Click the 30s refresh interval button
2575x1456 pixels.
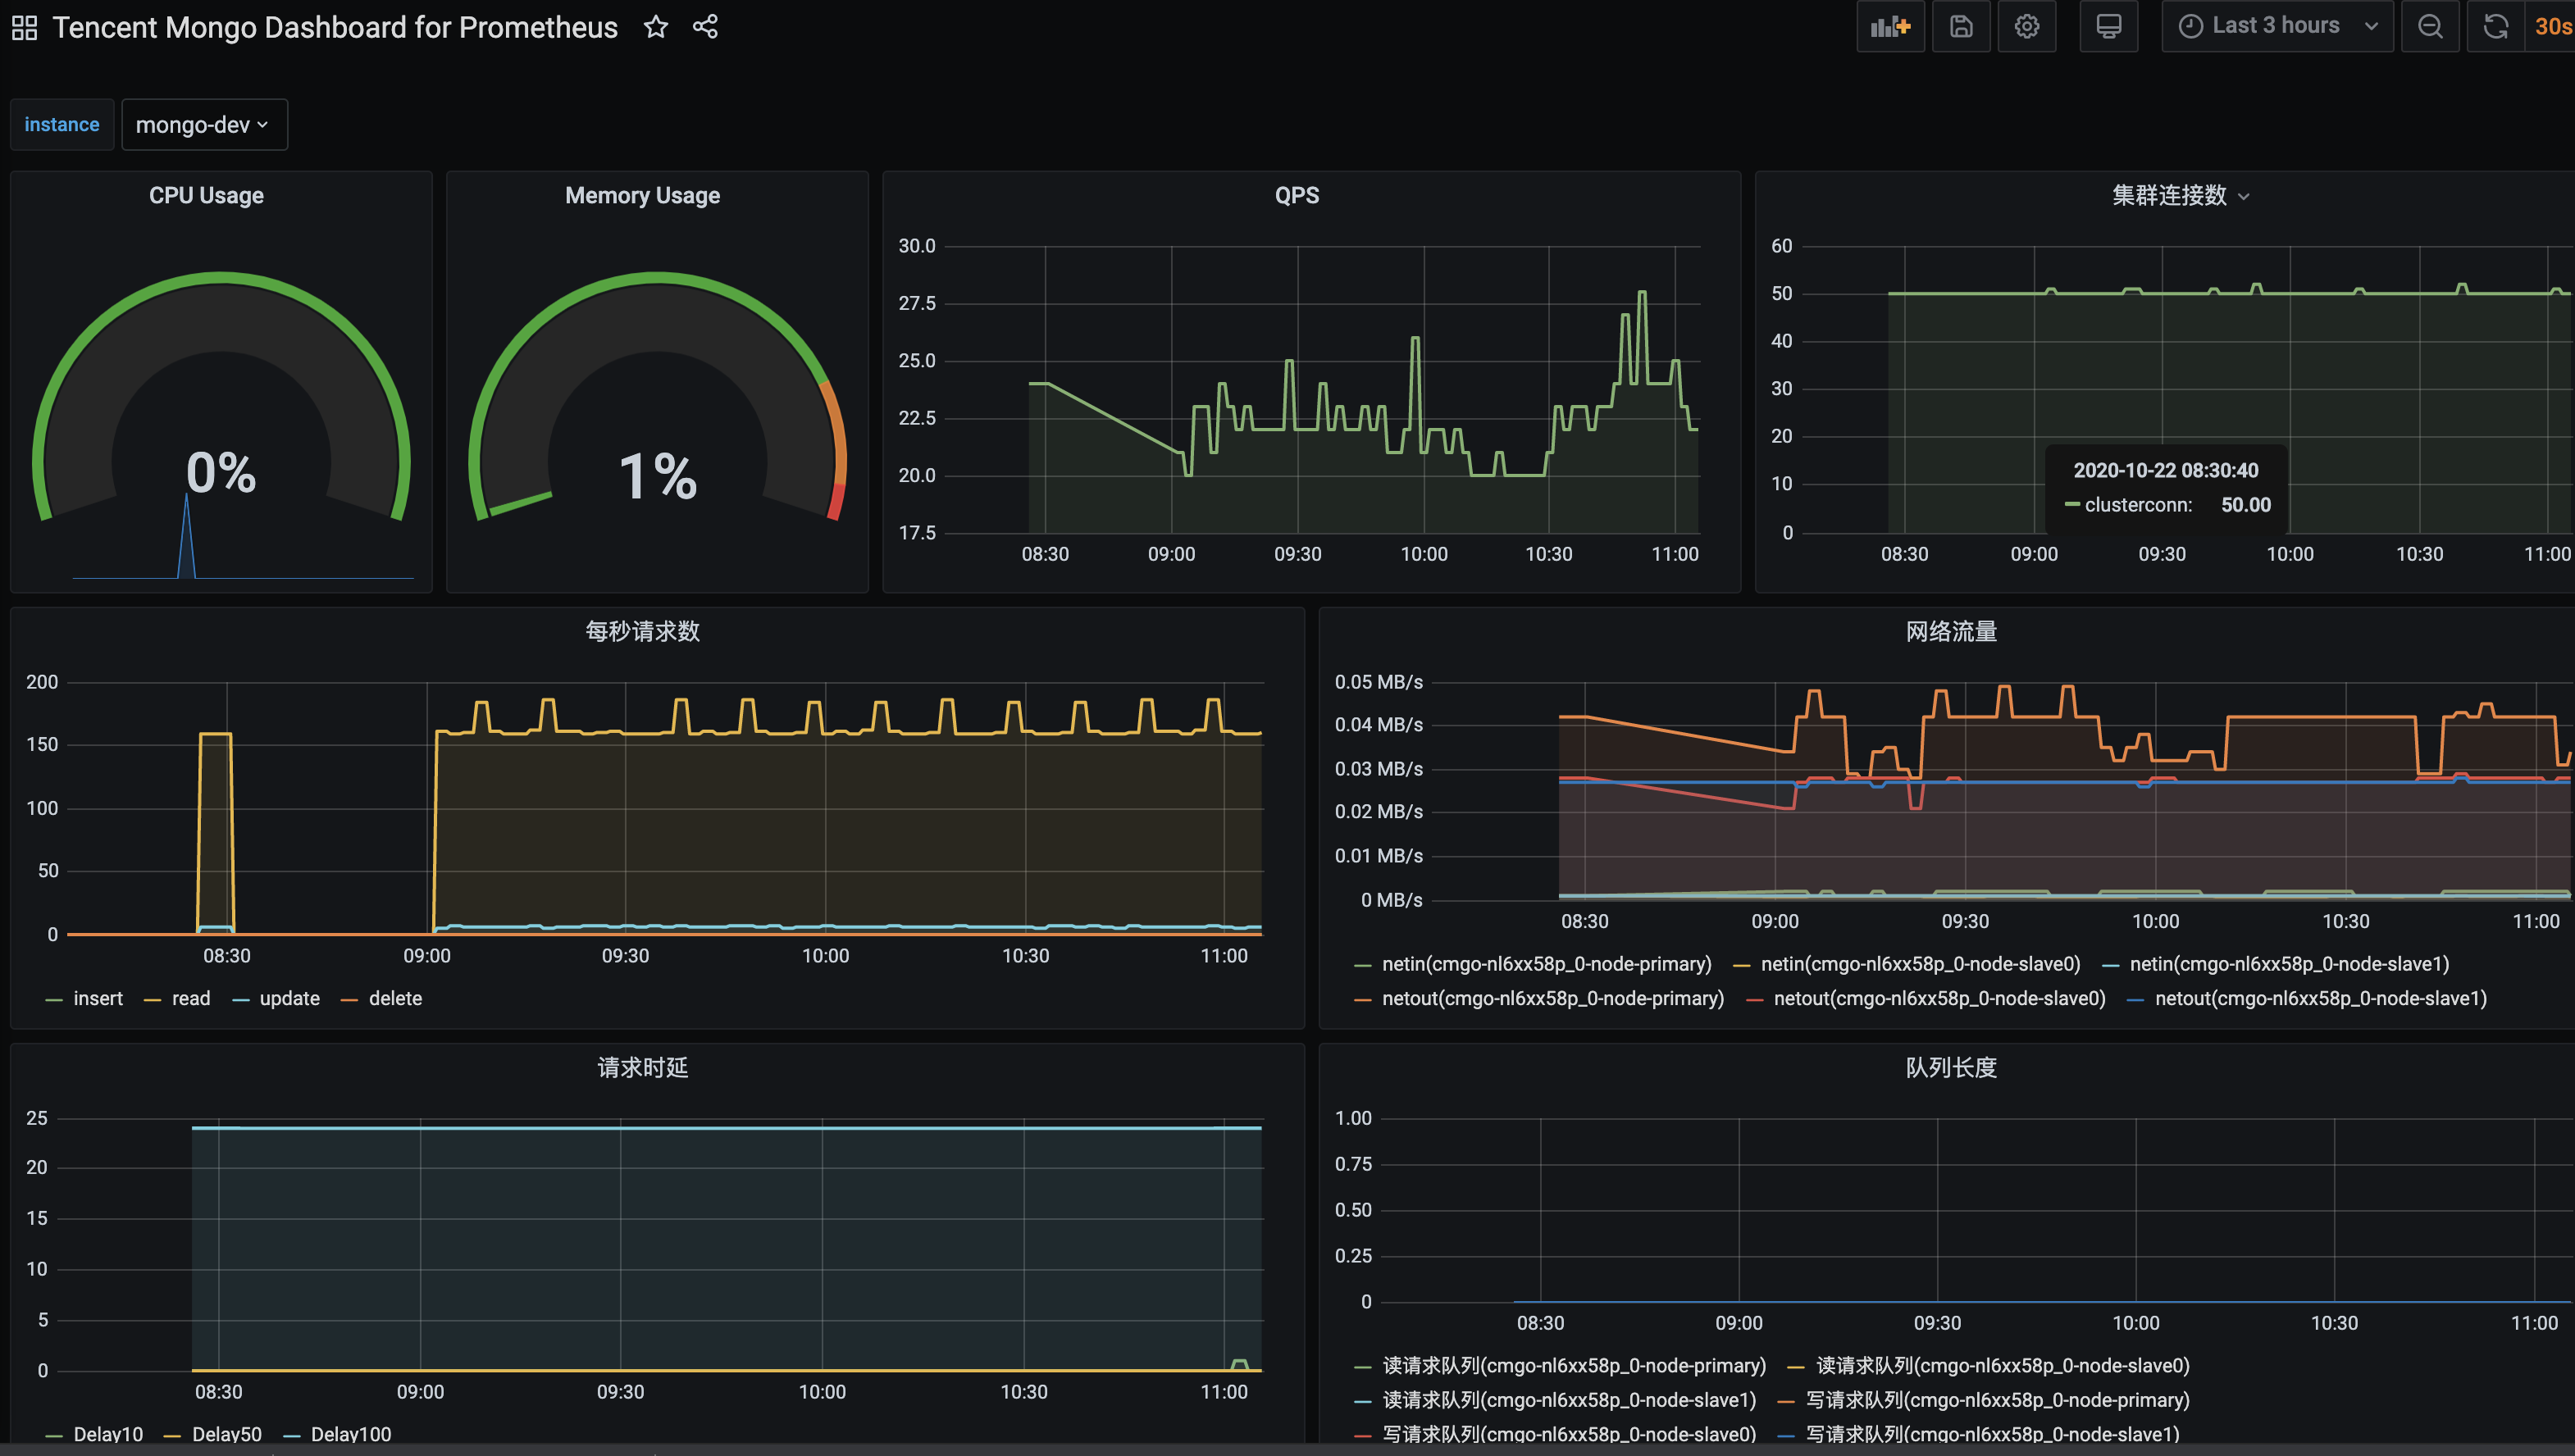pos(2552,26)
